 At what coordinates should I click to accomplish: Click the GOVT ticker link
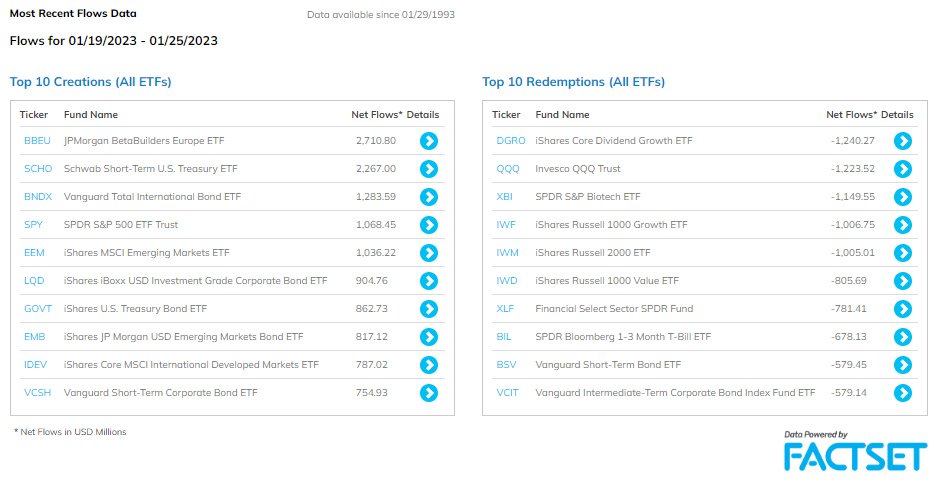[x=38, y=309]
